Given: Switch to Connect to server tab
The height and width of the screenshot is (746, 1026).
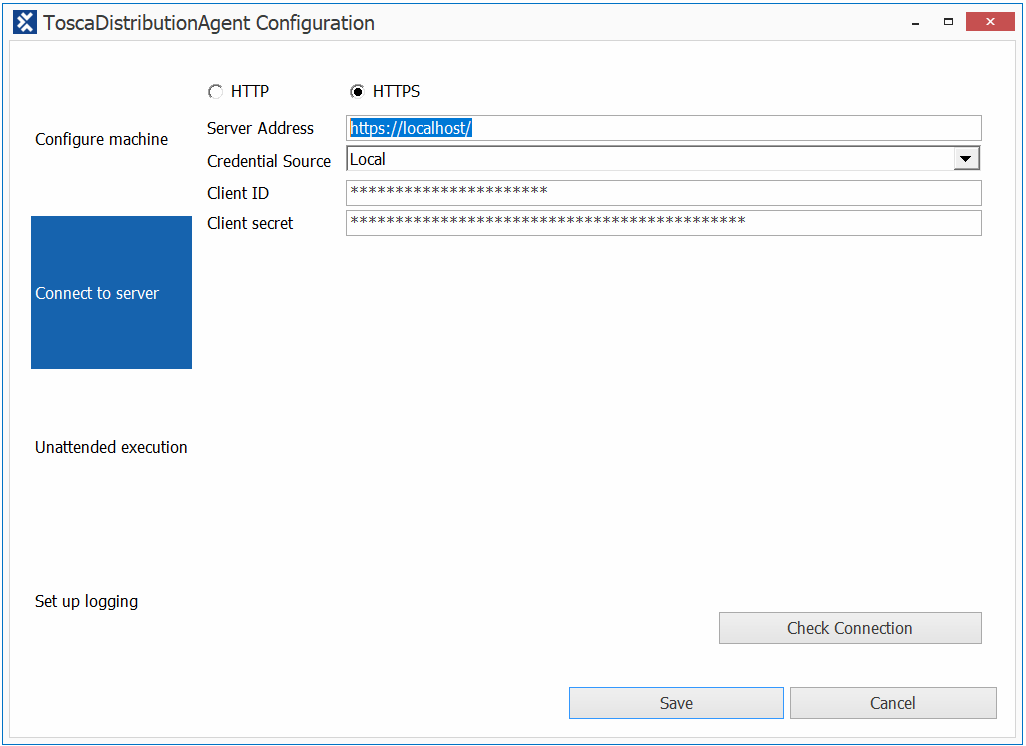Looking at the screenshot, I should [111, 293].
